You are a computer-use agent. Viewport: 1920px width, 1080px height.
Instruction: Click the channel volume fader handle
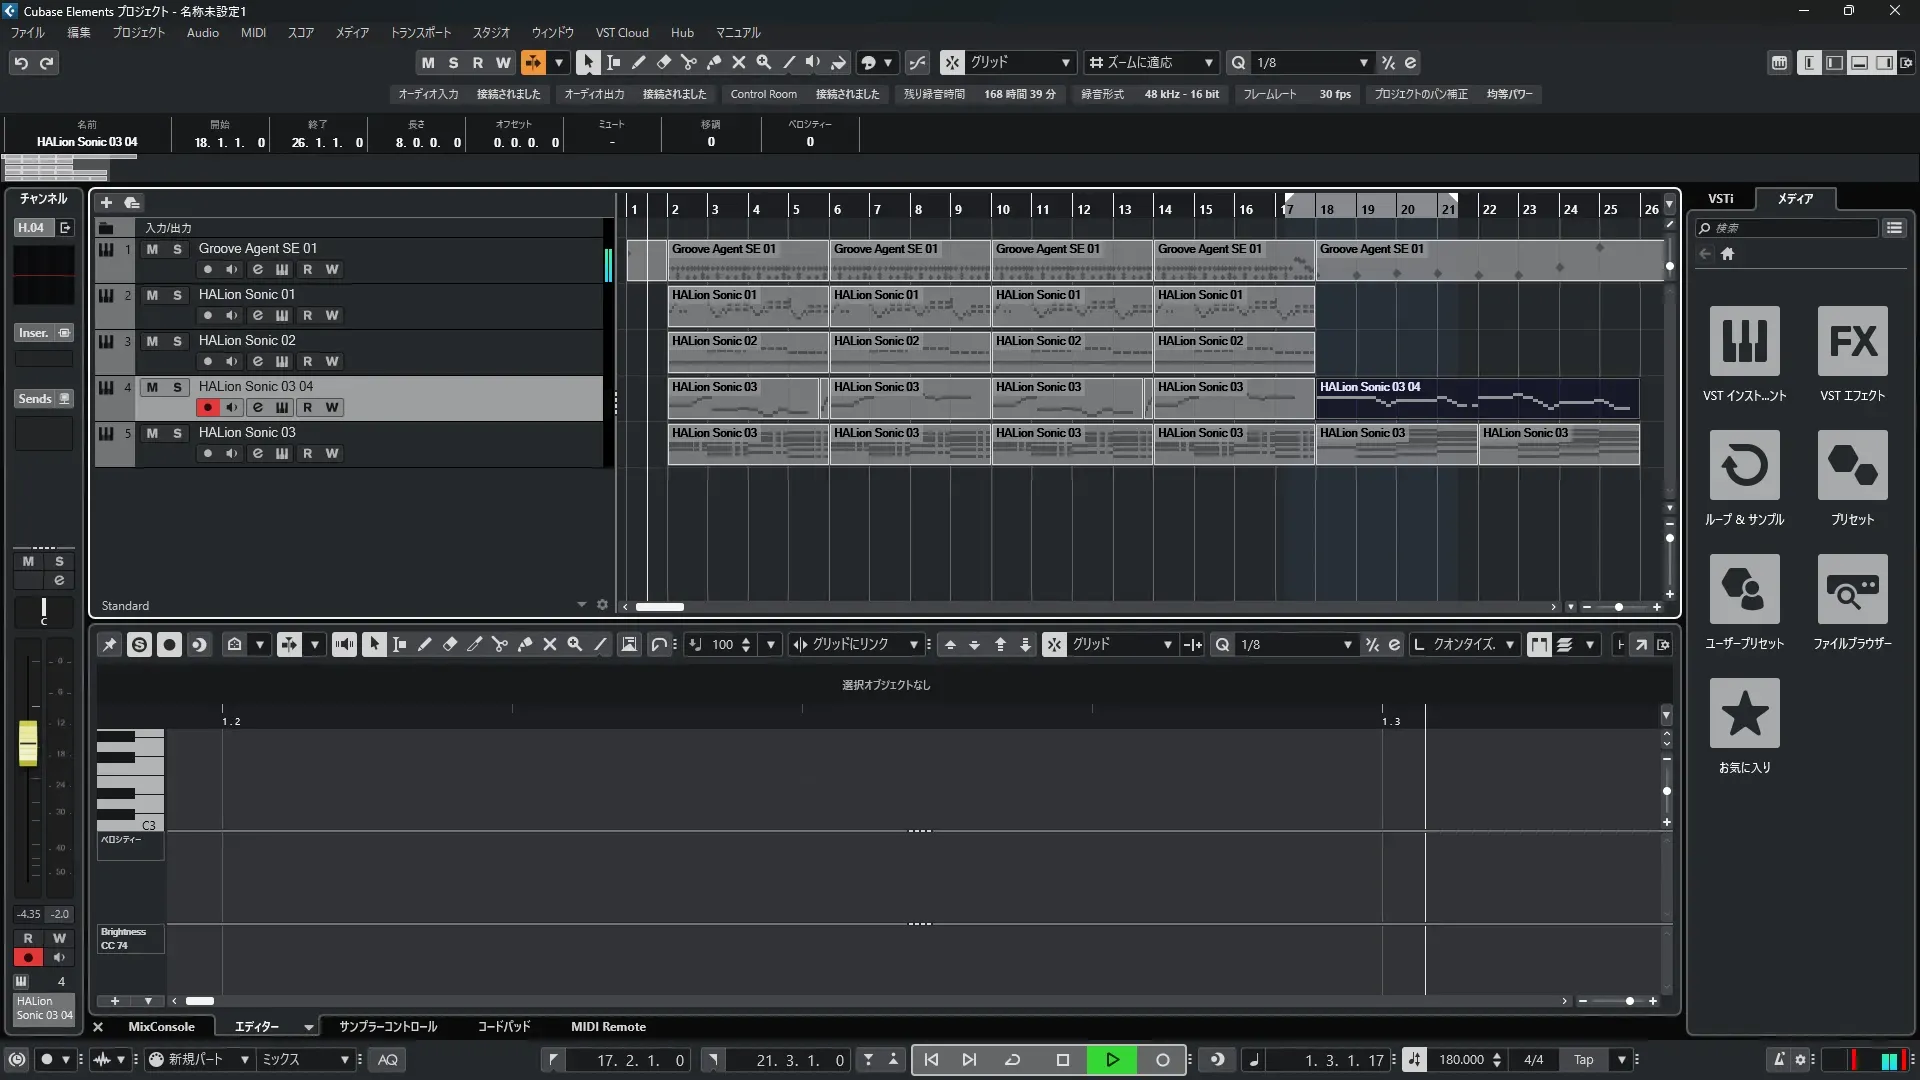pos(28,743)
